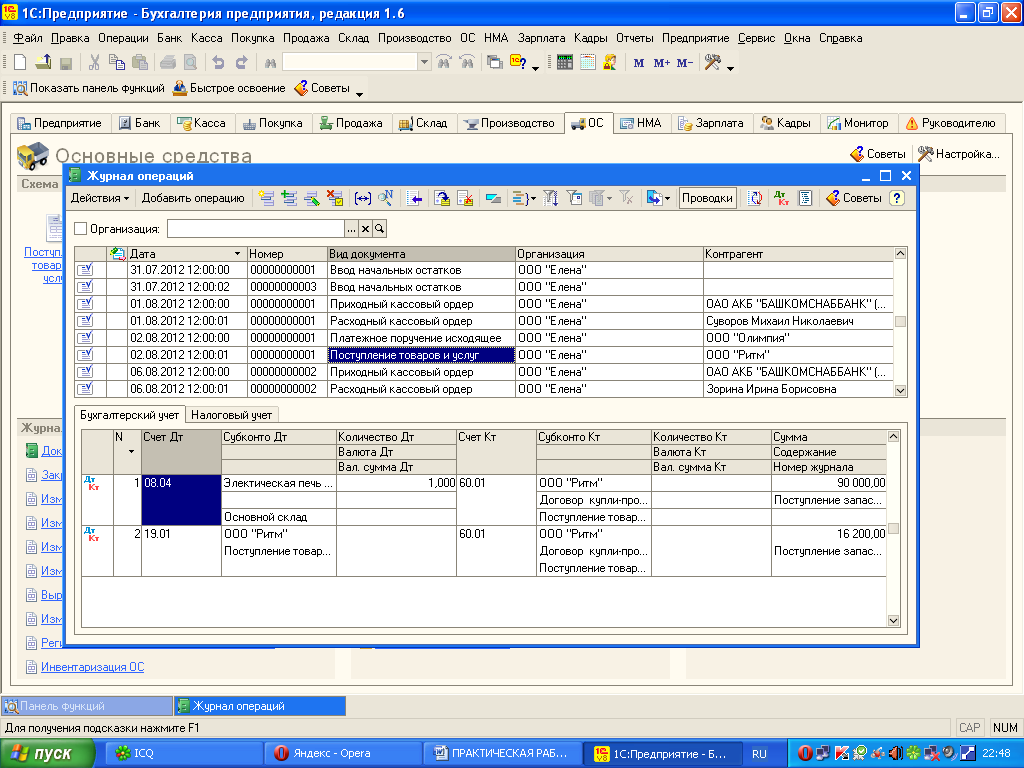Click the Dt/Kt posting result icon in the toolbar

(781, 198)
